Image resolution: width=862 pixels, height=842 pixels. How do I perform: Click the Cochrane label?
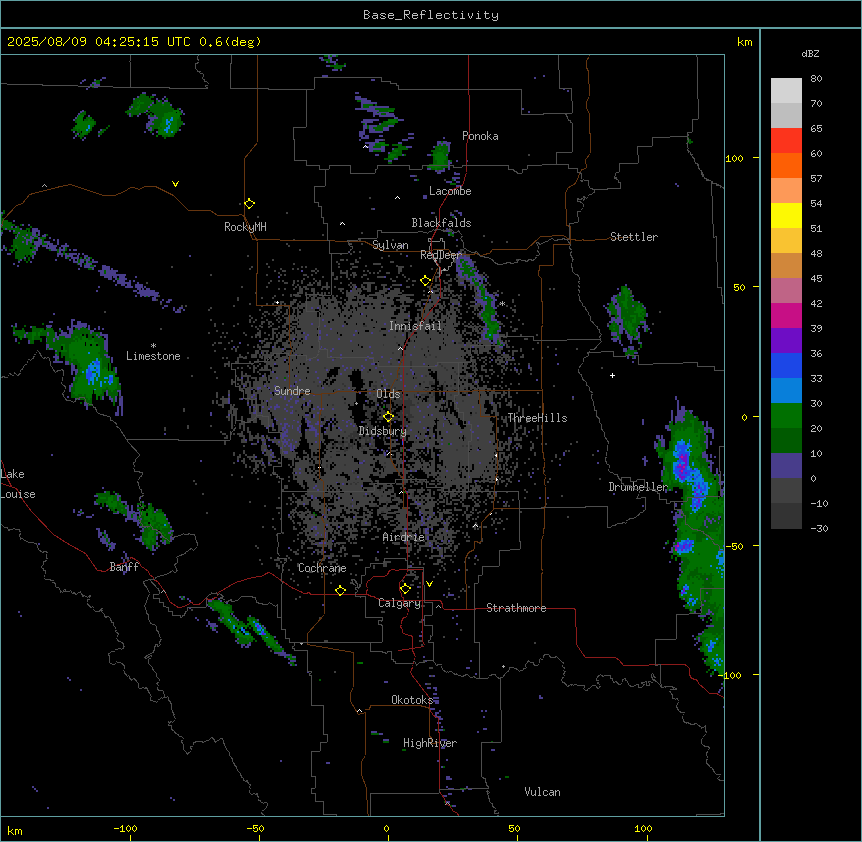pos(322,568)
